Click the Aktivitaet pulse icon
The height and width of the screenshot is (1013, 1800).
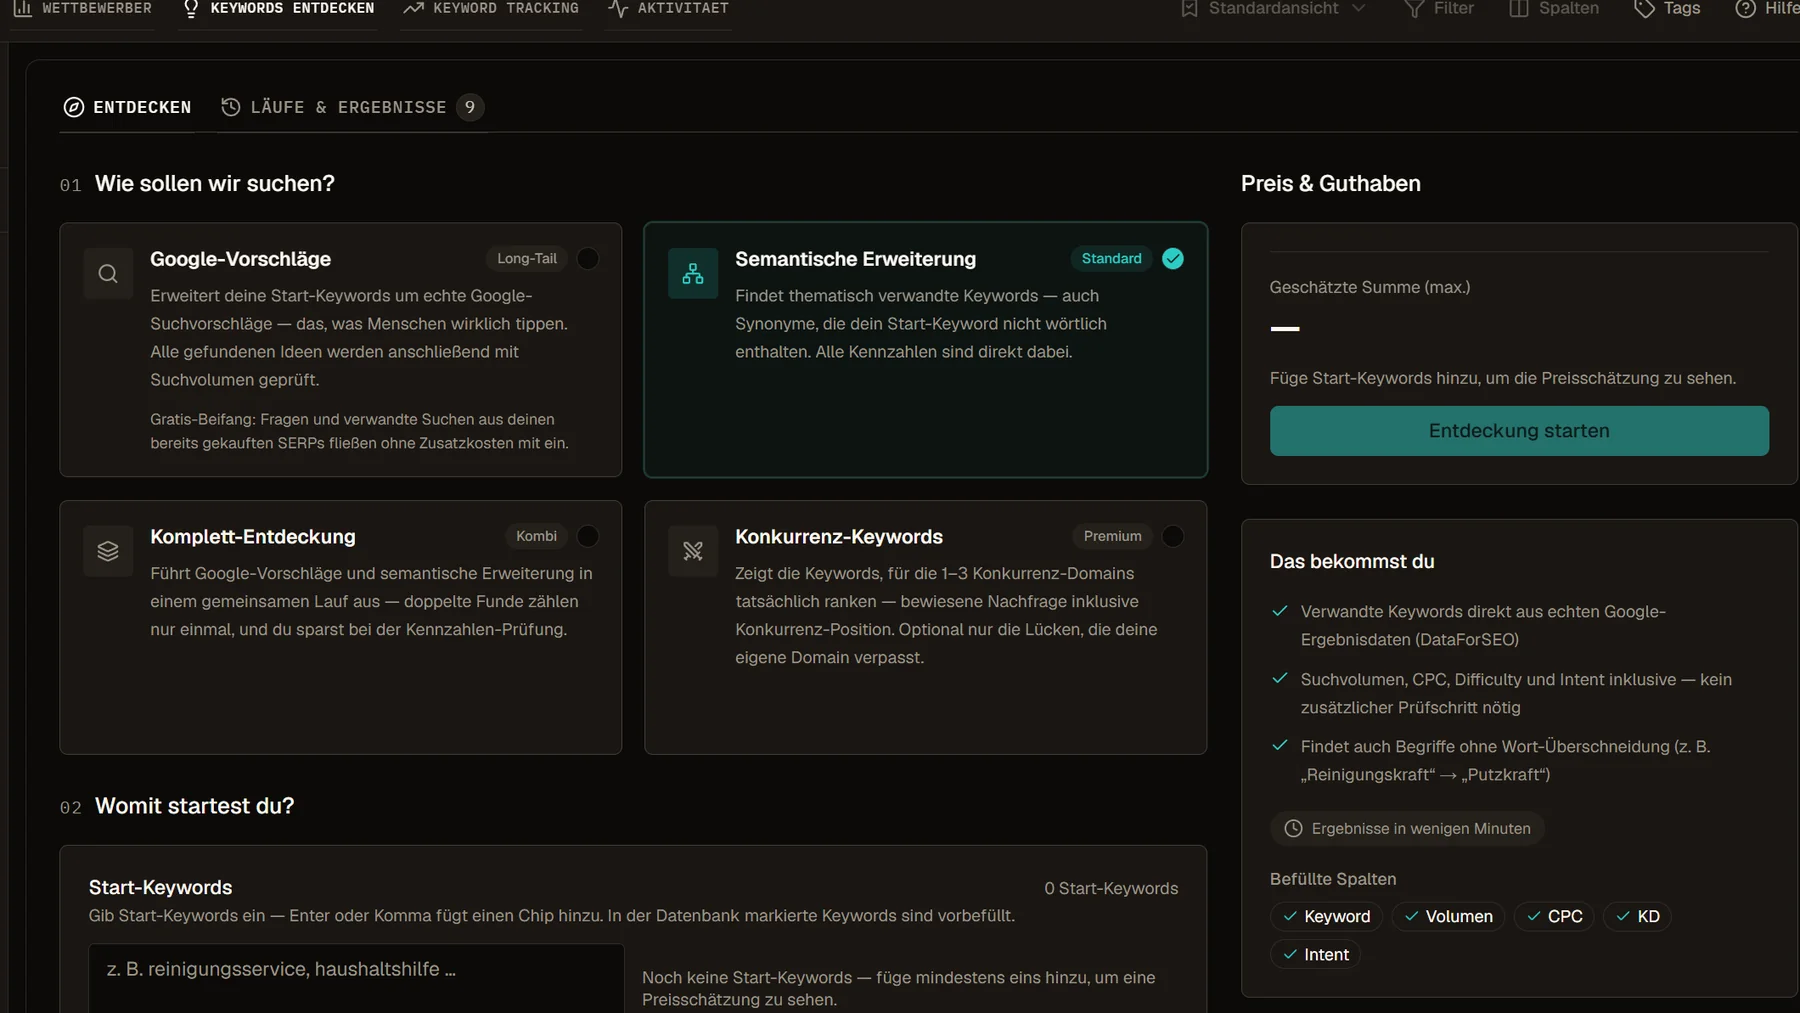click(618, 8)
